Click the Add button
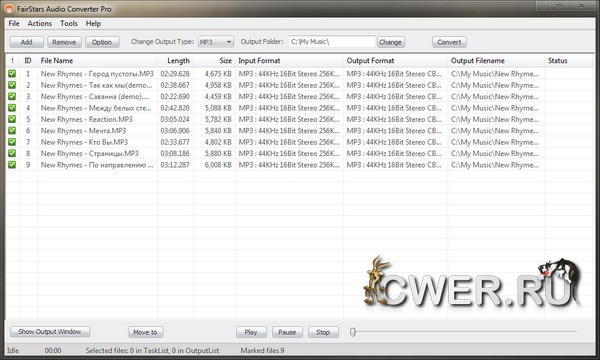The height and width of the screenshot is (360, 600). pos(26,42)
